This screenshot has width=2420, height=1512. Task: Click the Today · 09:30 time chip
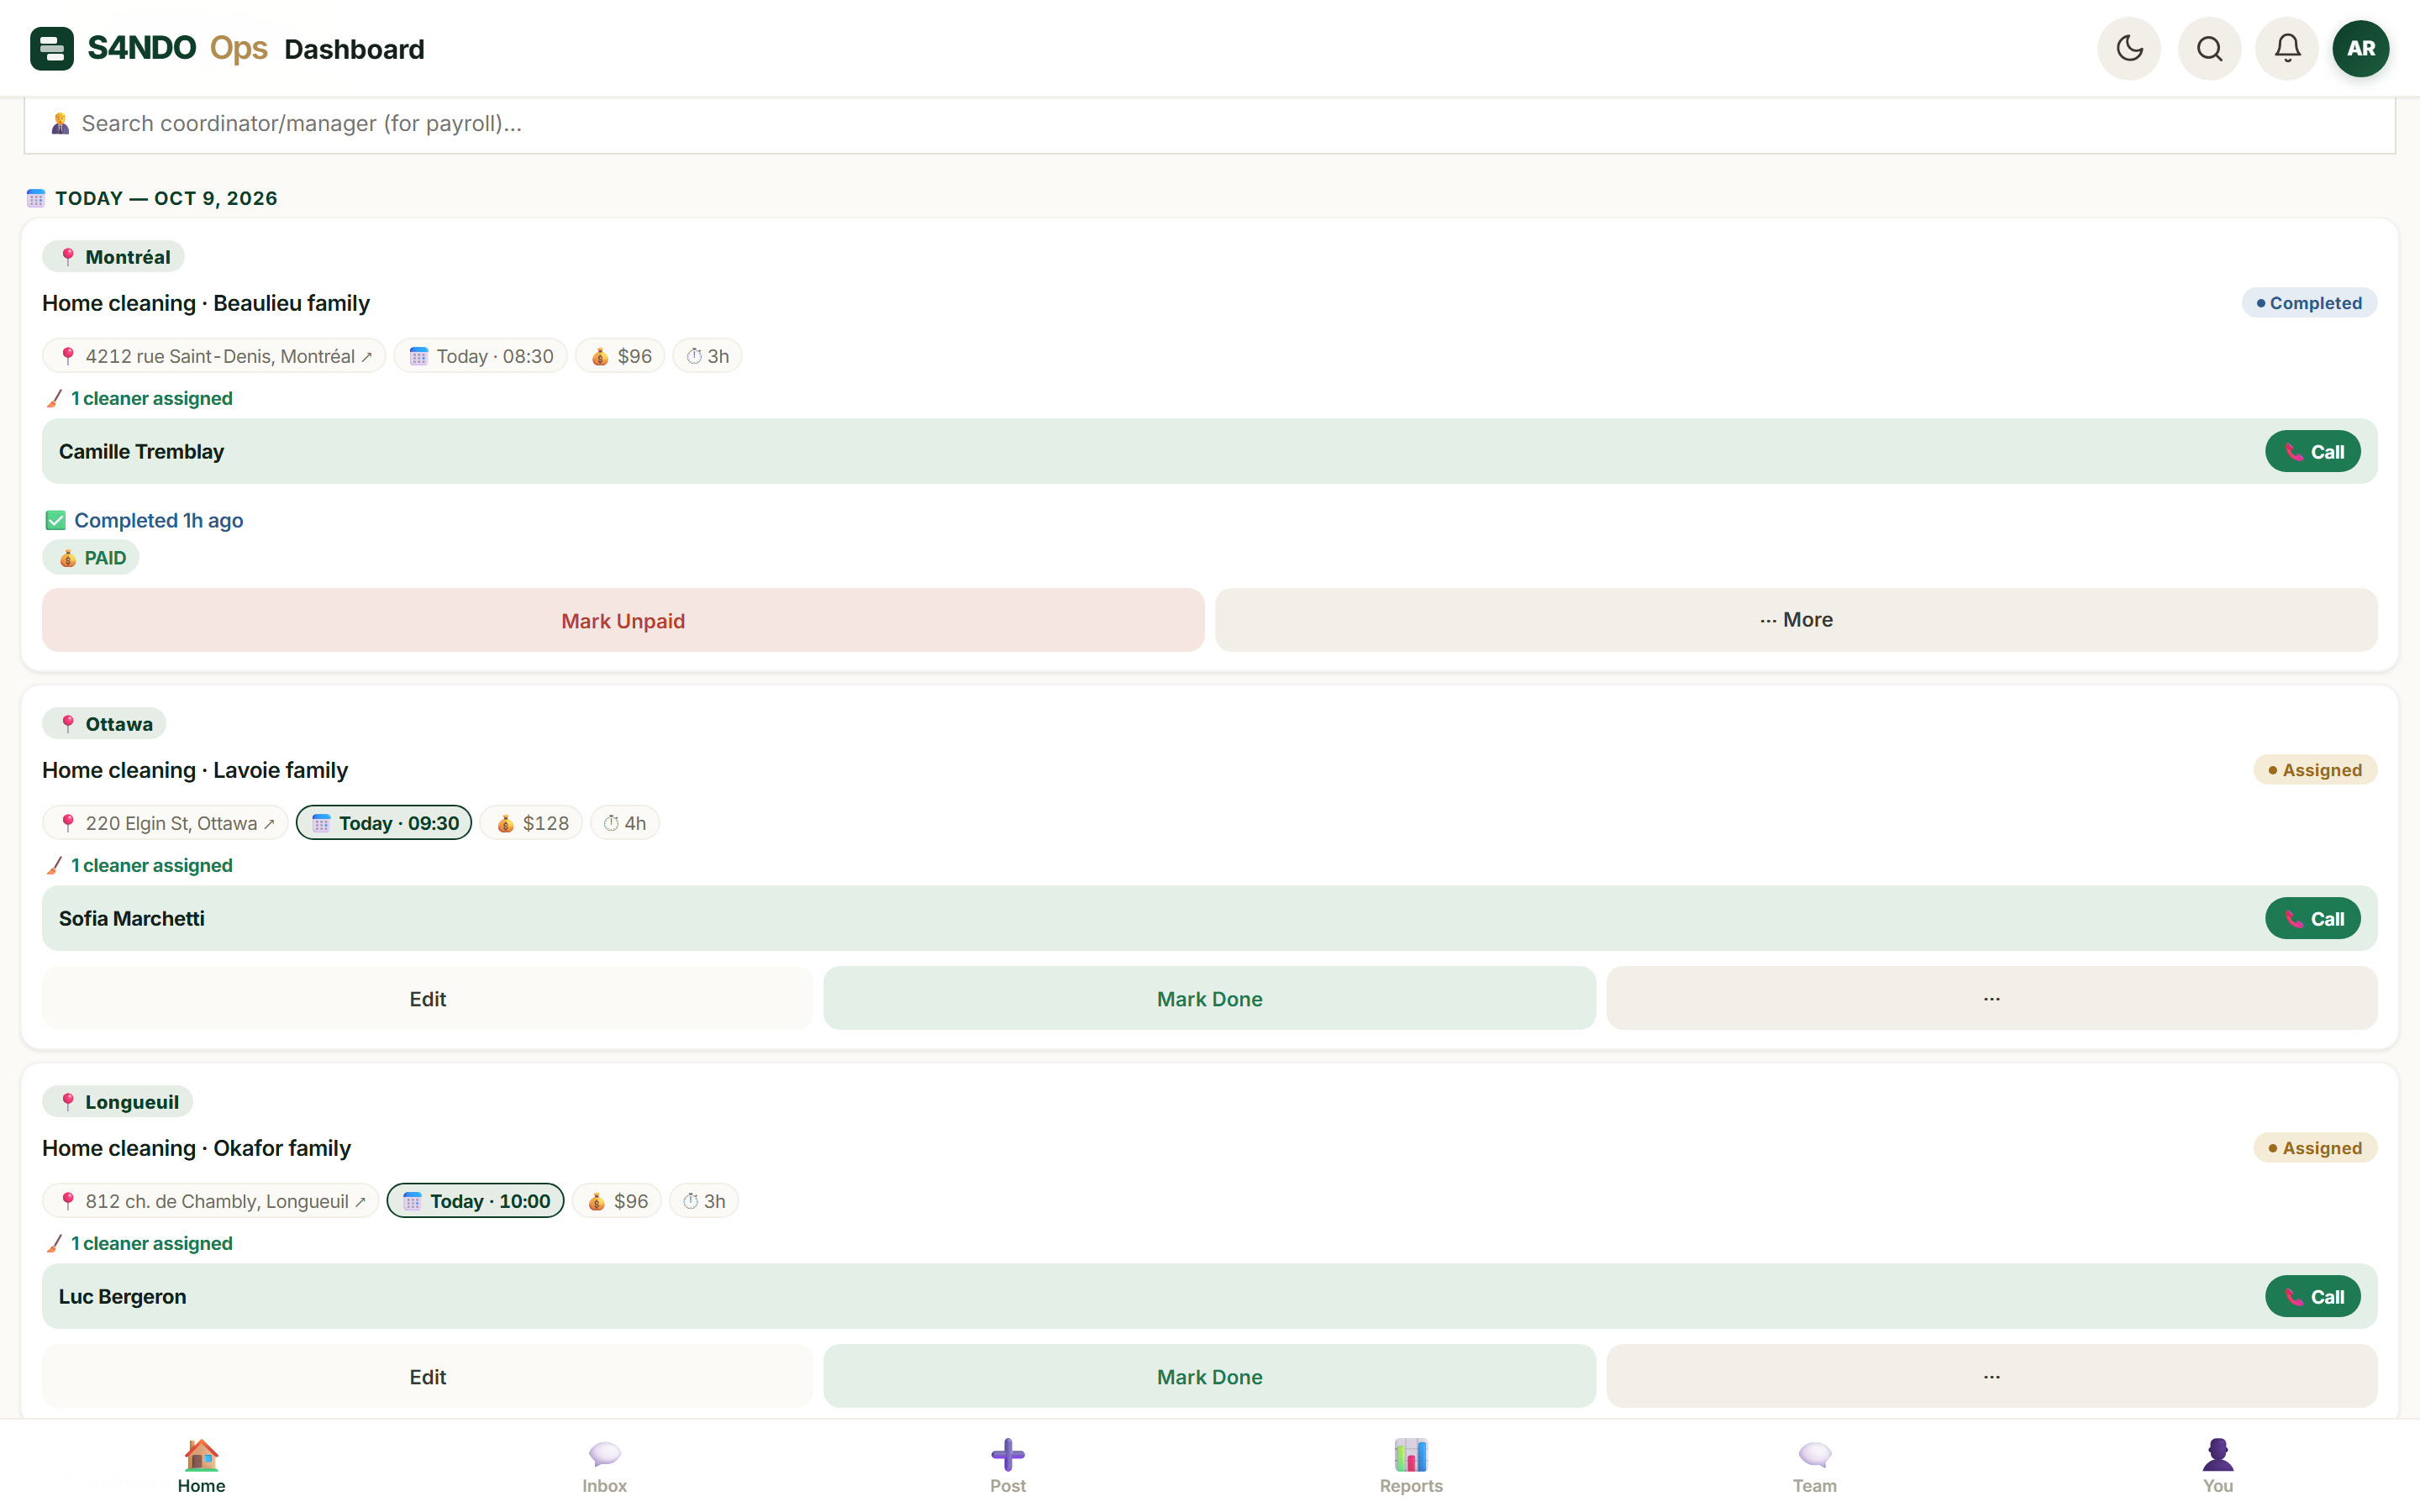click(384, 823)
